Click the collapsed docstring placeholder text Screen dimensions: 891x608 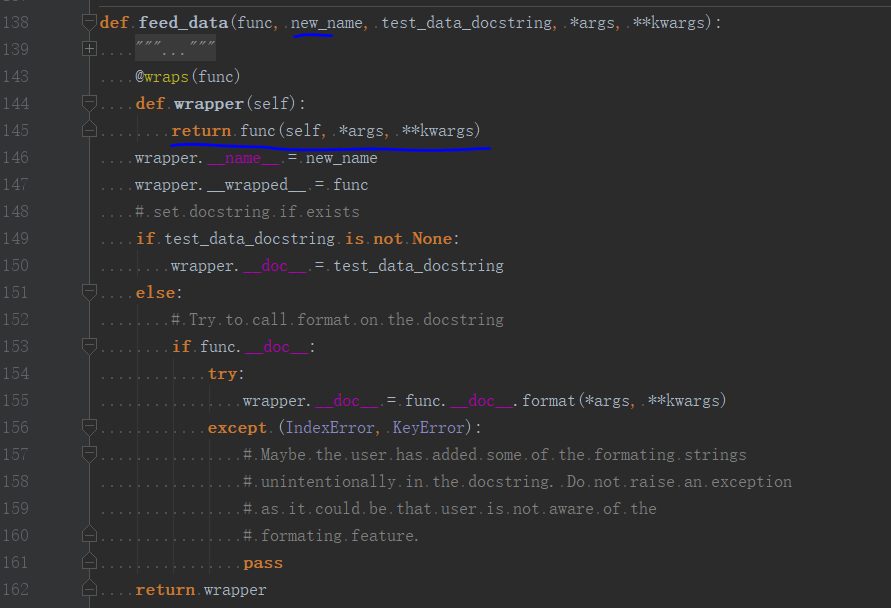tap(176, 49)
